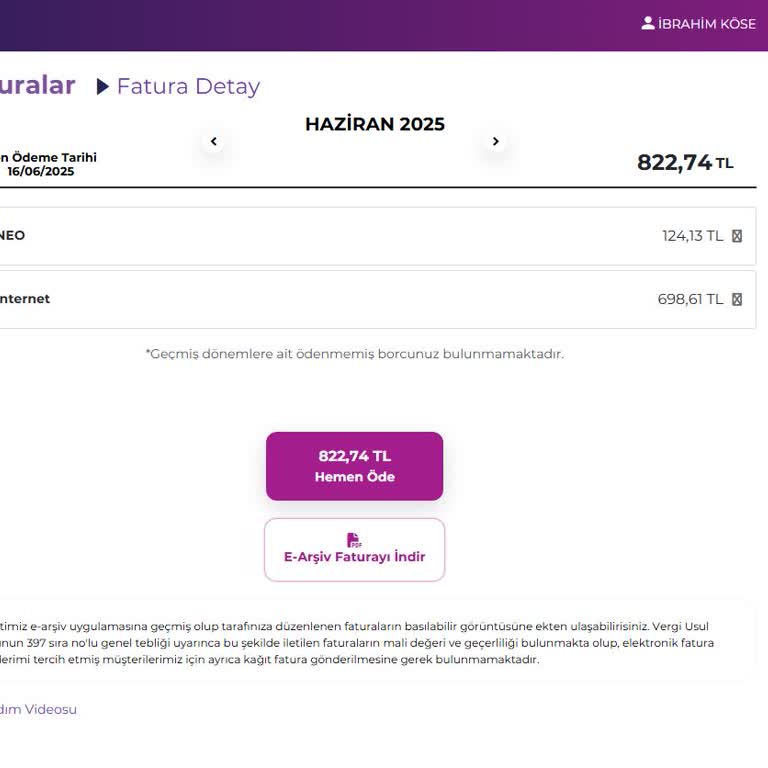Click the 698,61 TL Internet amount
768x768 pixels.
pyautogui.click(x=690, y=299)
